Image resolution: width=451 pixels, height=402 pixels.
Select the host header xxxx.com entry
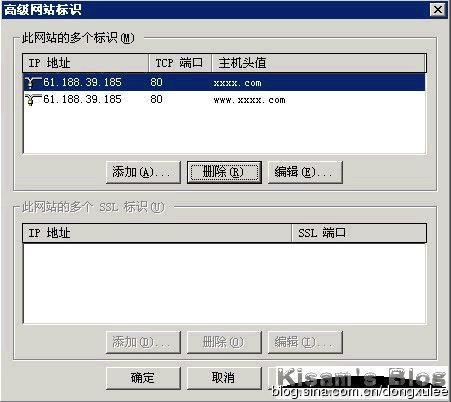pyautogui.click(x=237, y=83)
